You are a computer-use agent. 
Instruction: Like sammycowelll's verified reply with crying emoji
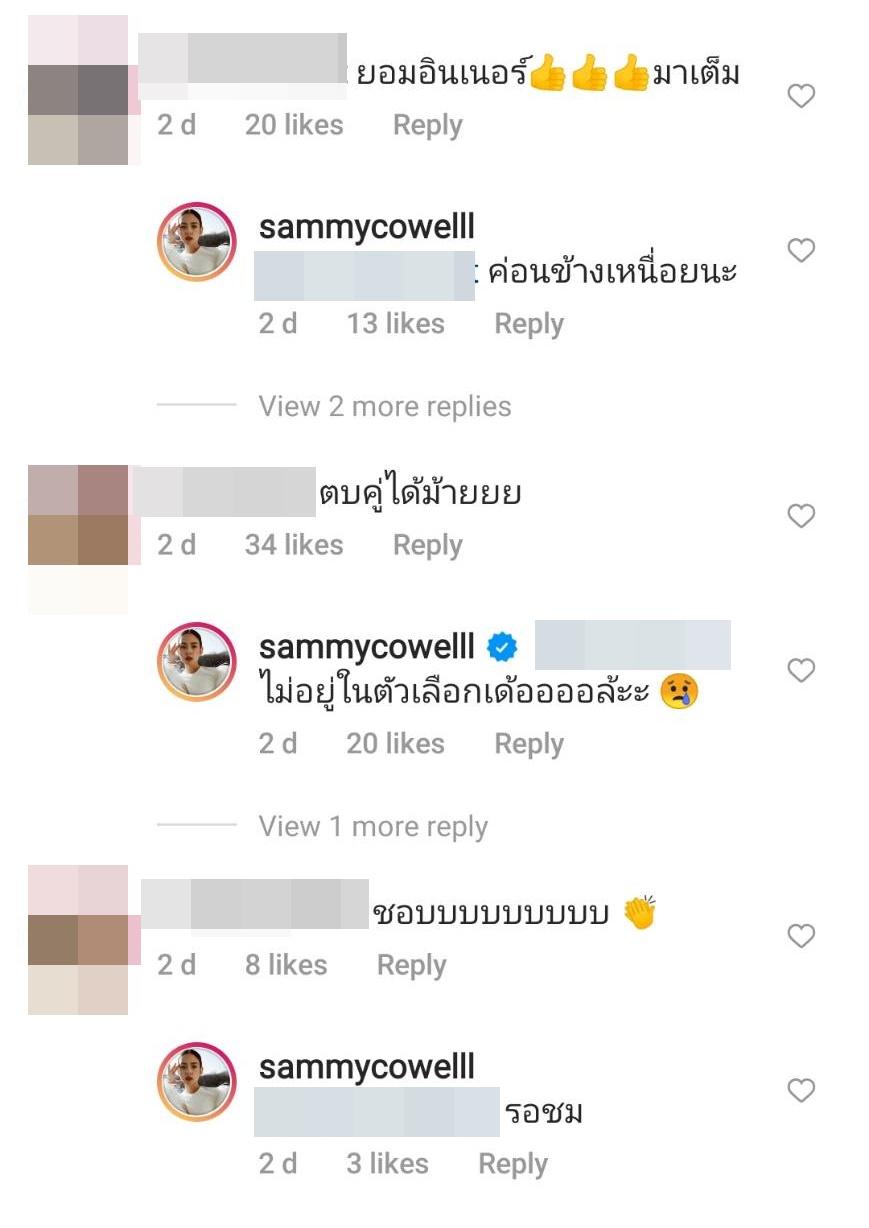[801, 670]
